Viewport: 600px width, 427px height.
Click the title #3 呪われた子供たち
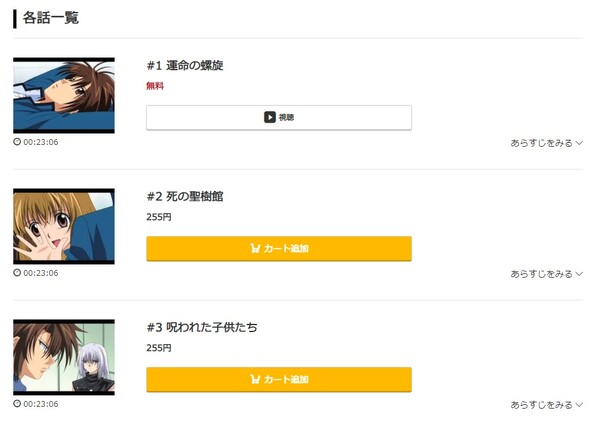pyautogui.click(x=202, y=327)
